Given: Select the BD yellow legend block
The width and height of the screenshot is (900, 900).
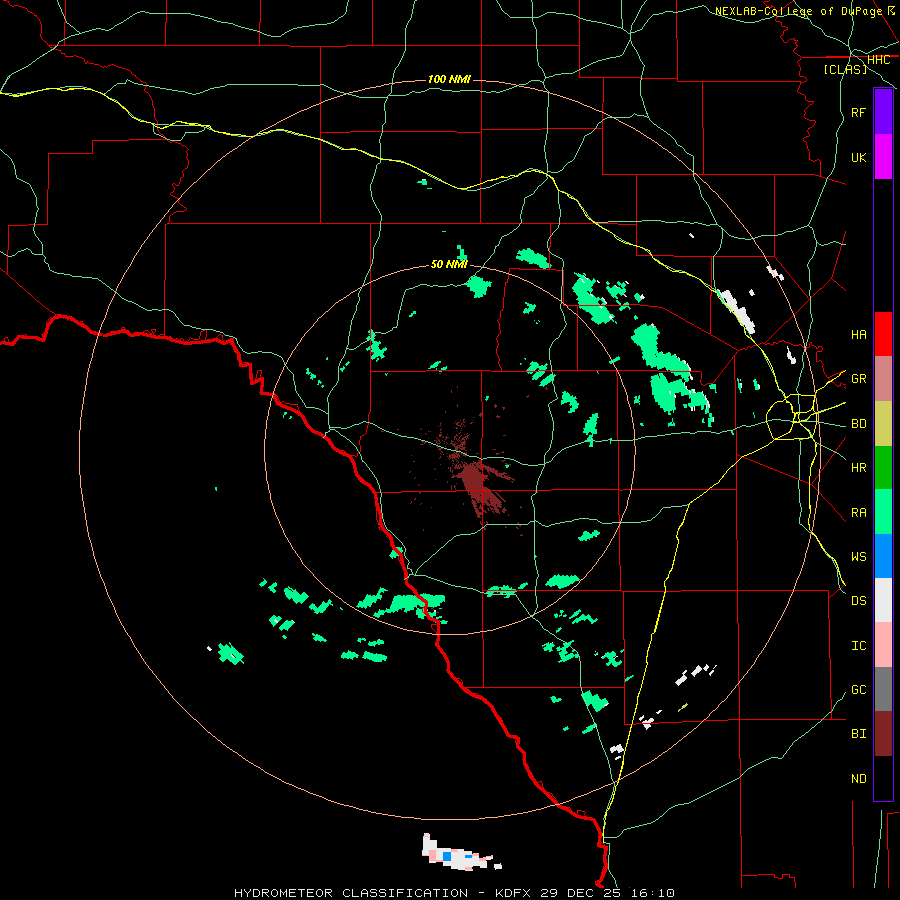Looking at the screenshot, I should (883, 424).
